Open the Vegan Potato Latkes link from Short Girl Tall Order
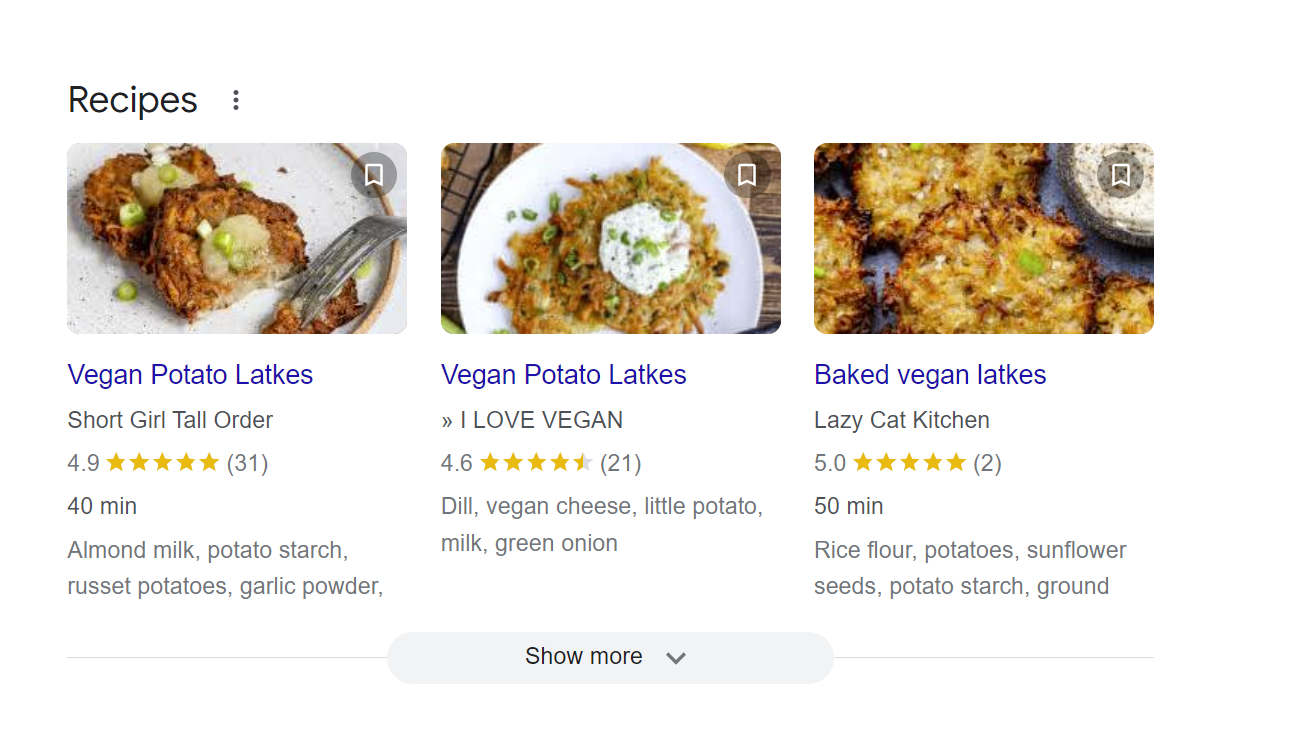 tap(190, 374)
